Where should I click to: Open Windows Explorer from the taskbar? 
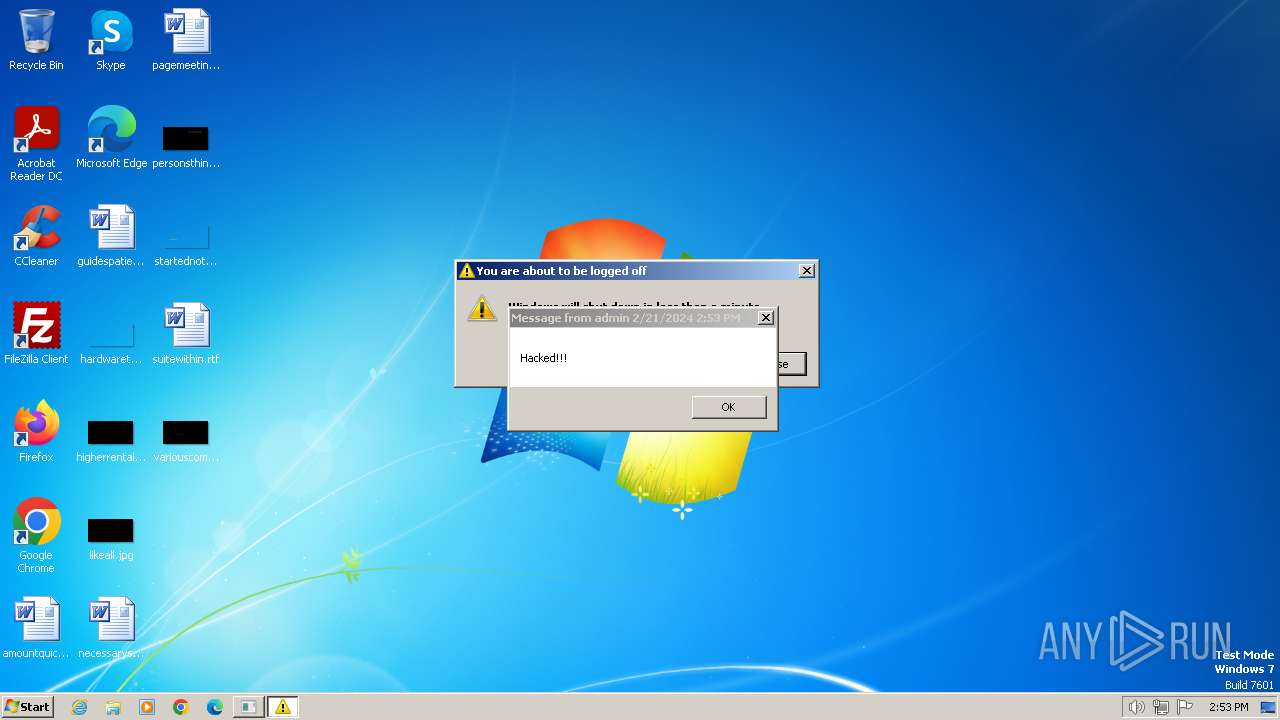(x=113, y=707)
